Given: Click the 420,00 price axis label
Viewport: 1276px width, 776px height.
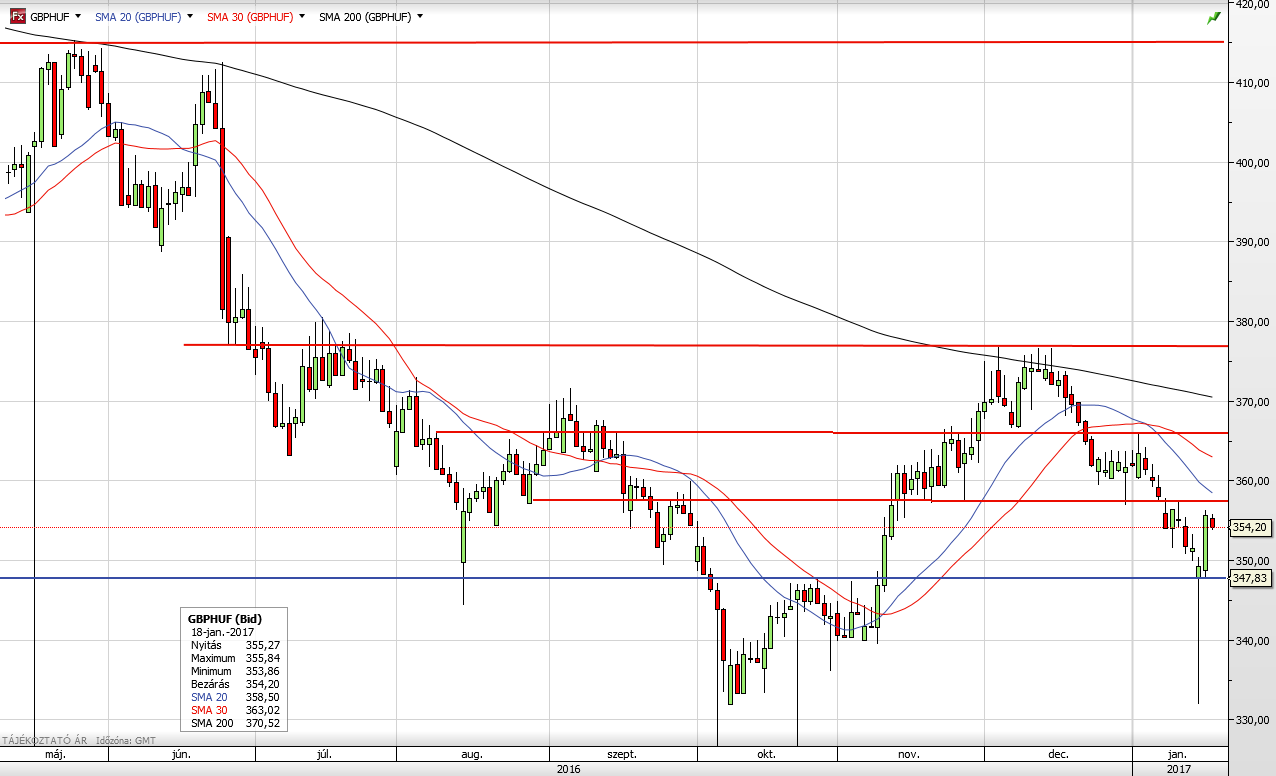Looking at the screenshot, I should pyautogui.click(x=1253, y=4).
